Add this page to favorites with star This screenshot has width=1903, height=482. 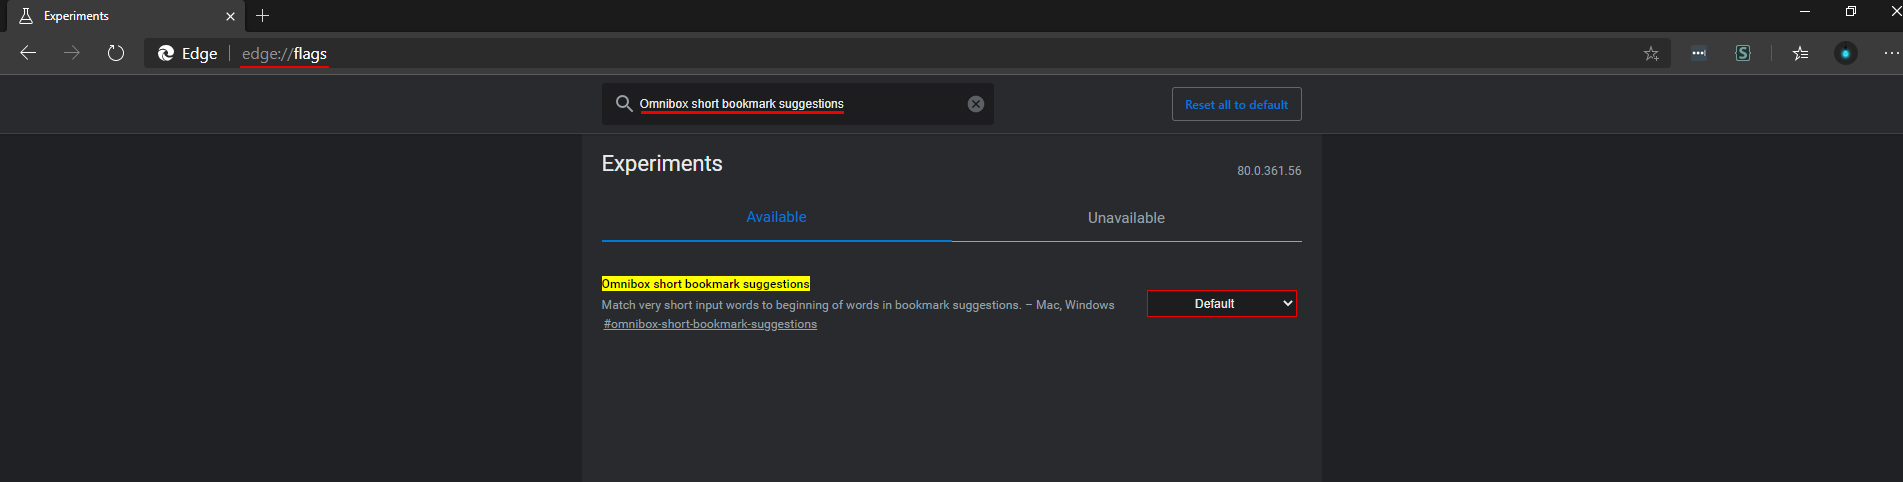[x=1651, y=54]
